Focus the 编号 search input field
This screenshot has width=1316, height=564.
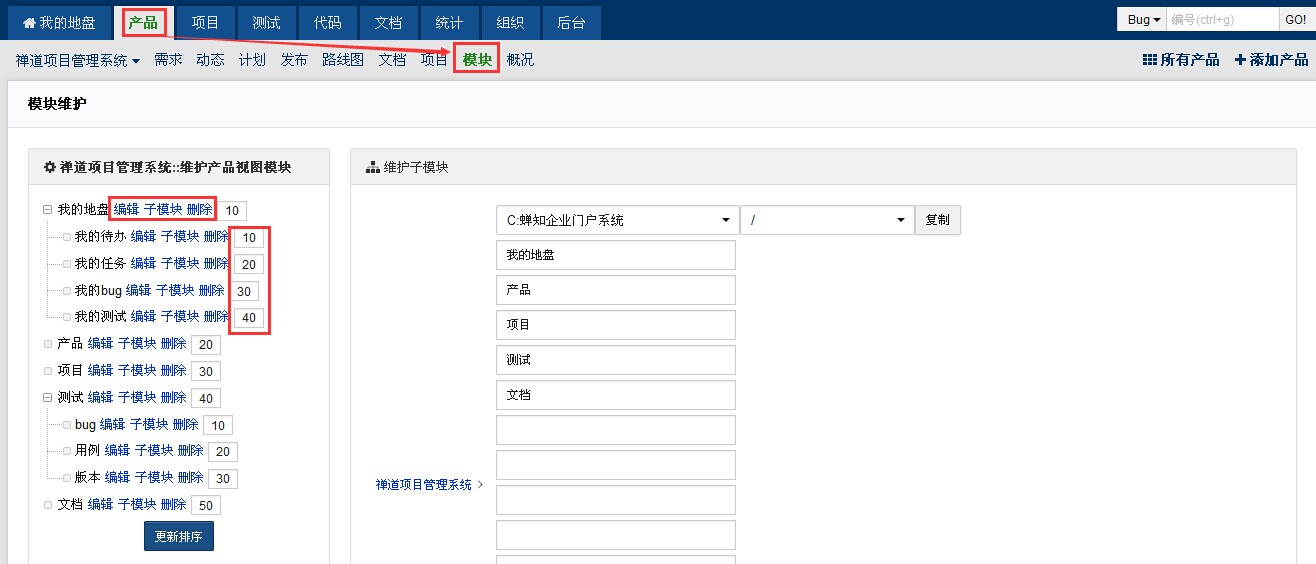pyautogui.click(x=1222, y=20)
